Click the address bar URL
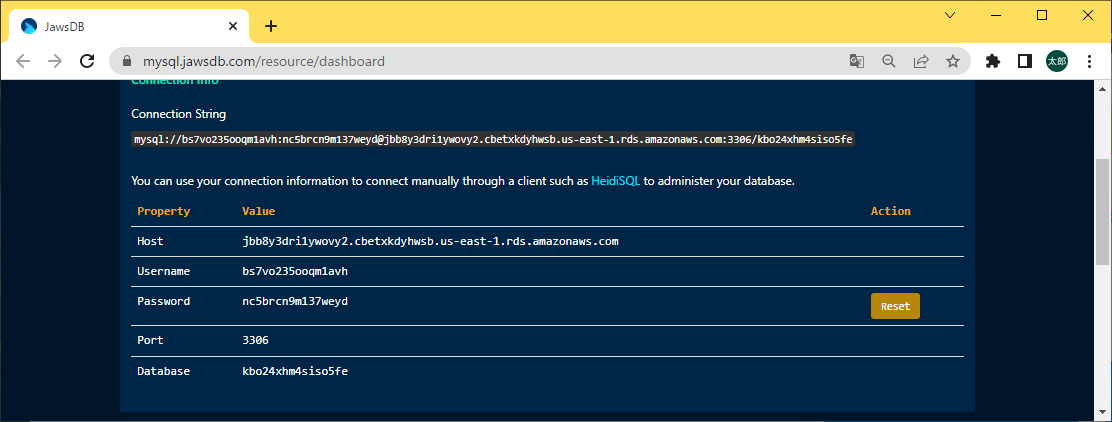 [264, 61]
